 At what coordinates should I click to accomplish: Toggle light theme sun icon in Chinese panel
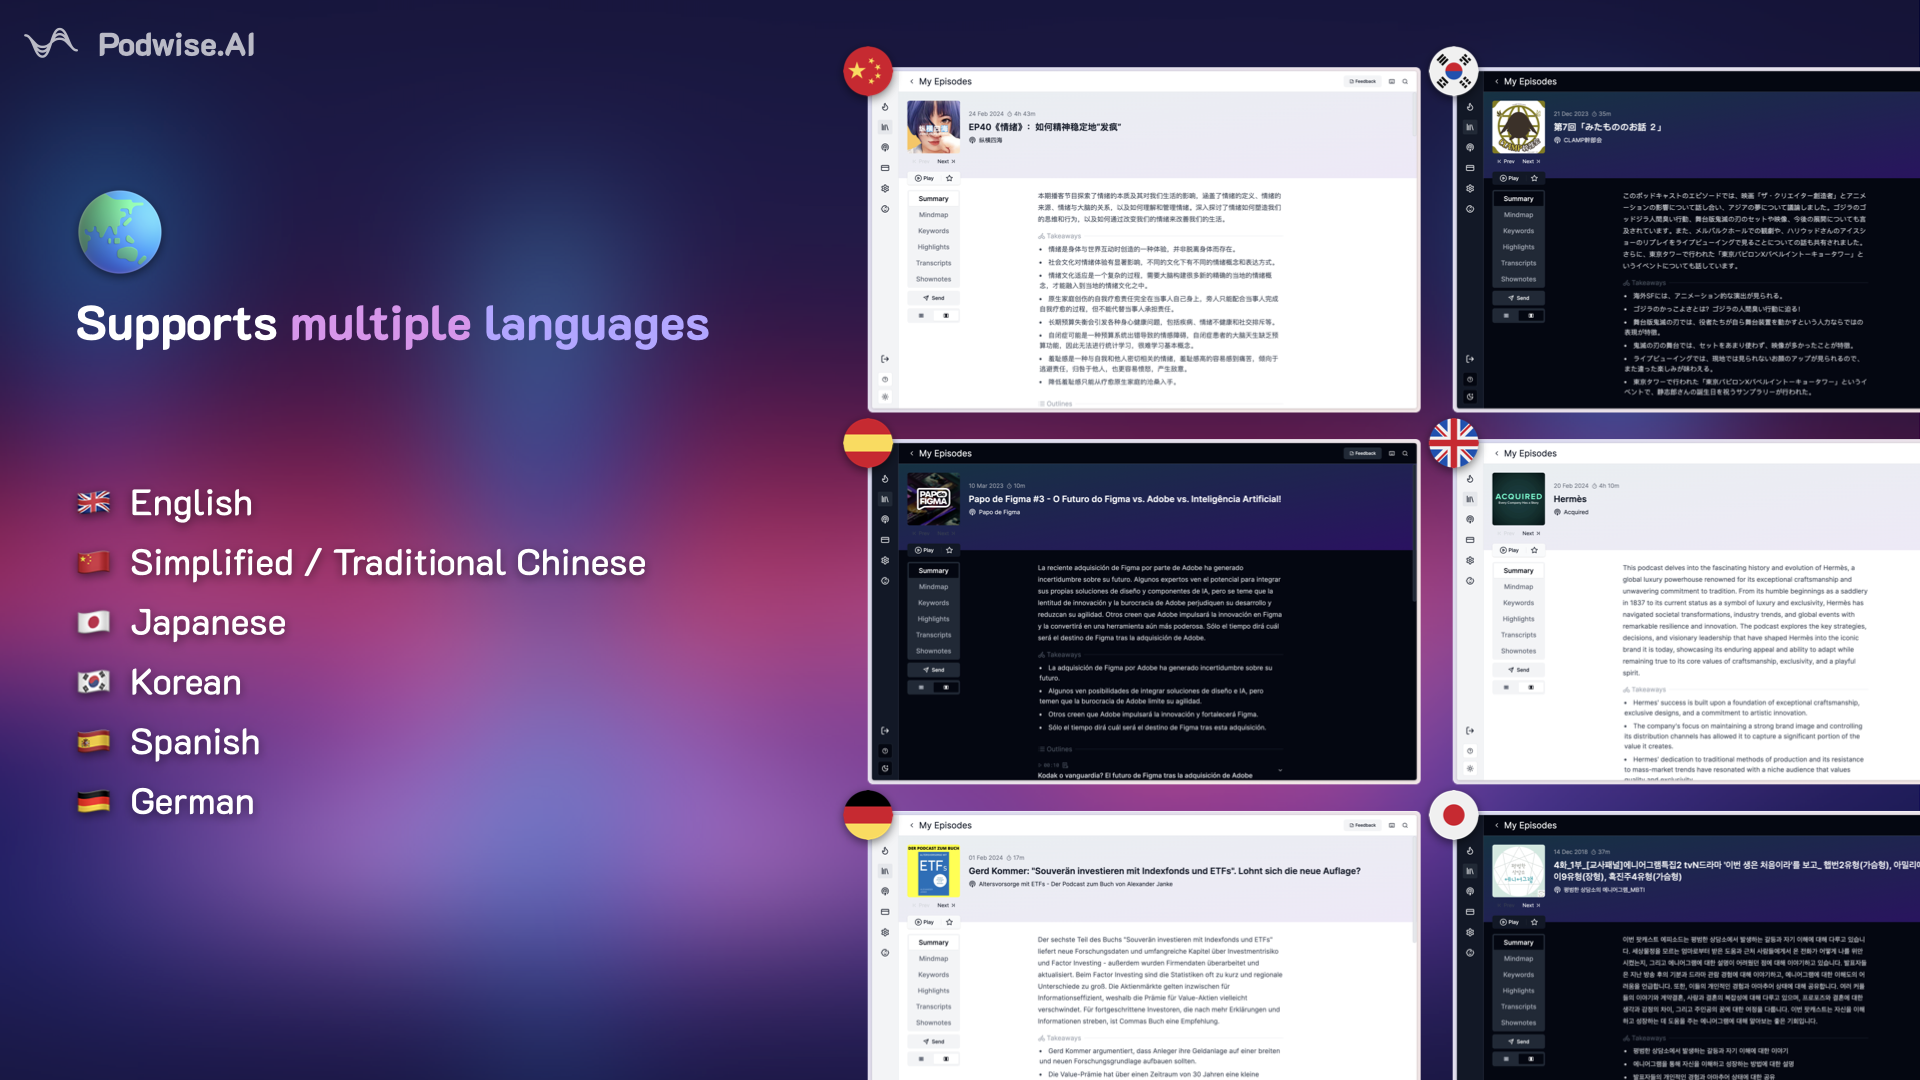885,397
